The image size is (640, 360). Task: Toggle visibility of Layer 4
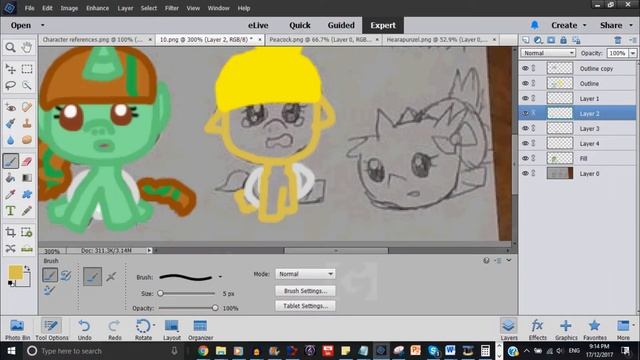tap(525, 143)
